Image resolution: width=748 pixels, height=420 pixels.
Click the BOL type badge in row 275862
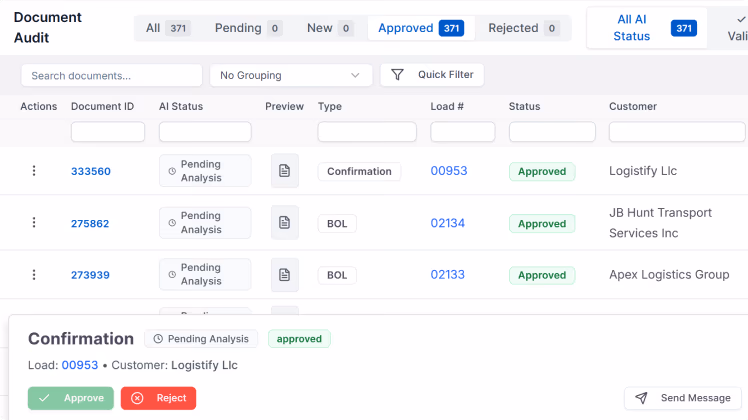click(337, 223)
